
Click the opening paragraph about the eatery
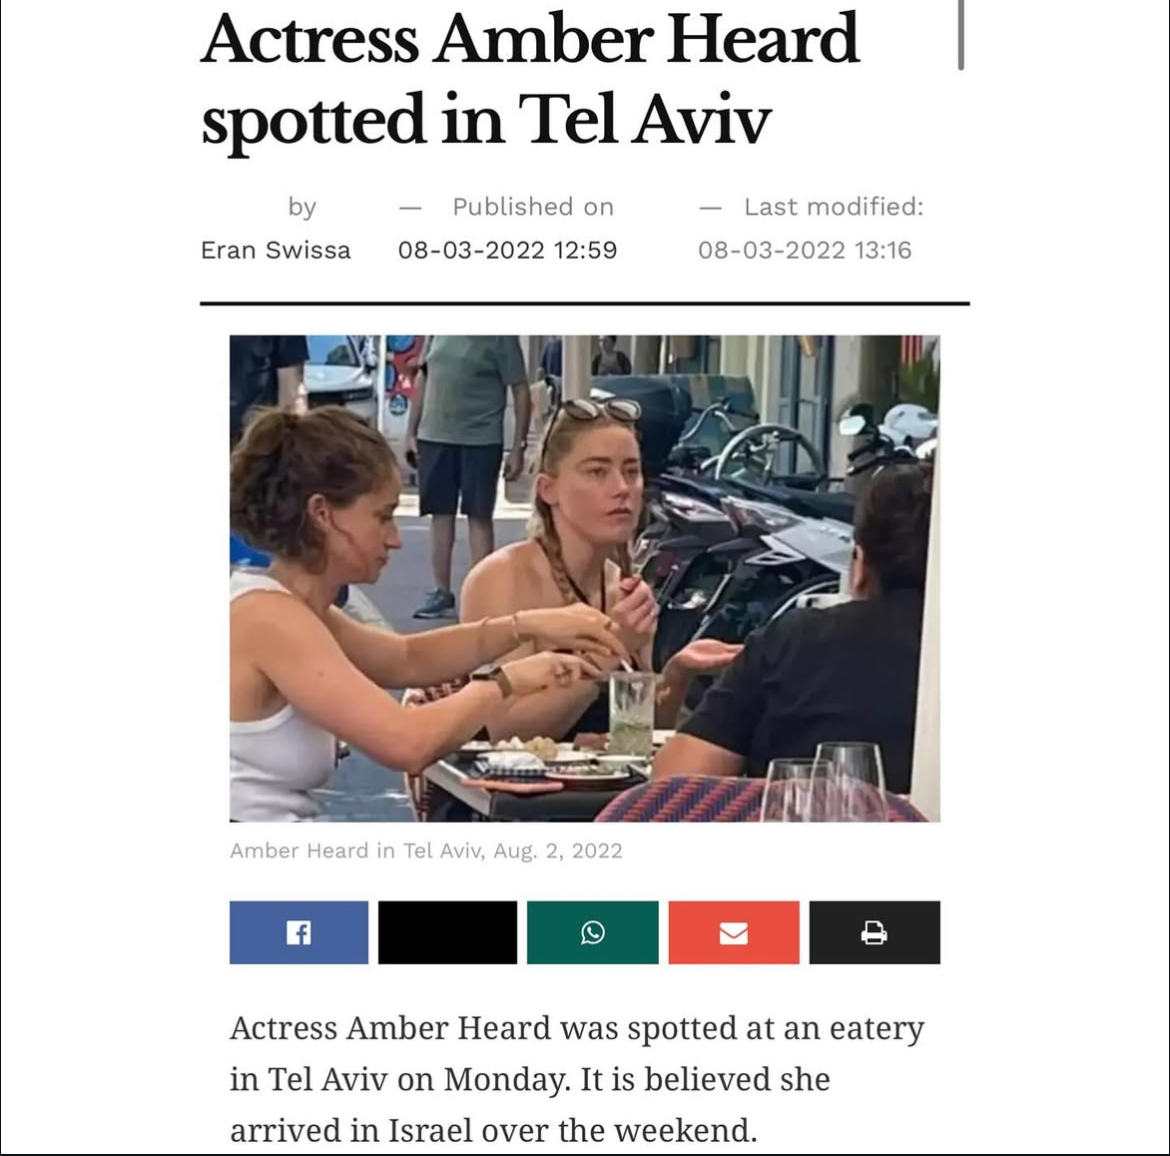point(577,1079)
